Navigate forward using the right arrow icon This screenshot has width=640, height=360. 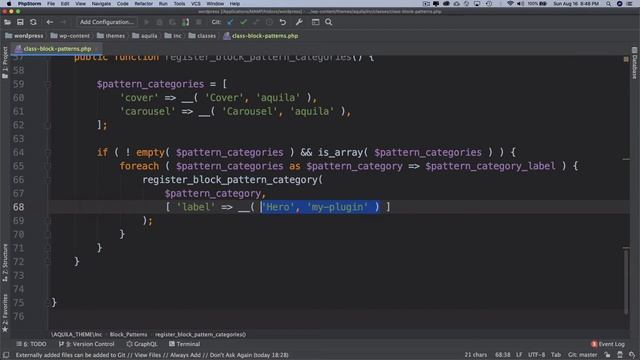pyautogui.click(x=63, y=22)
